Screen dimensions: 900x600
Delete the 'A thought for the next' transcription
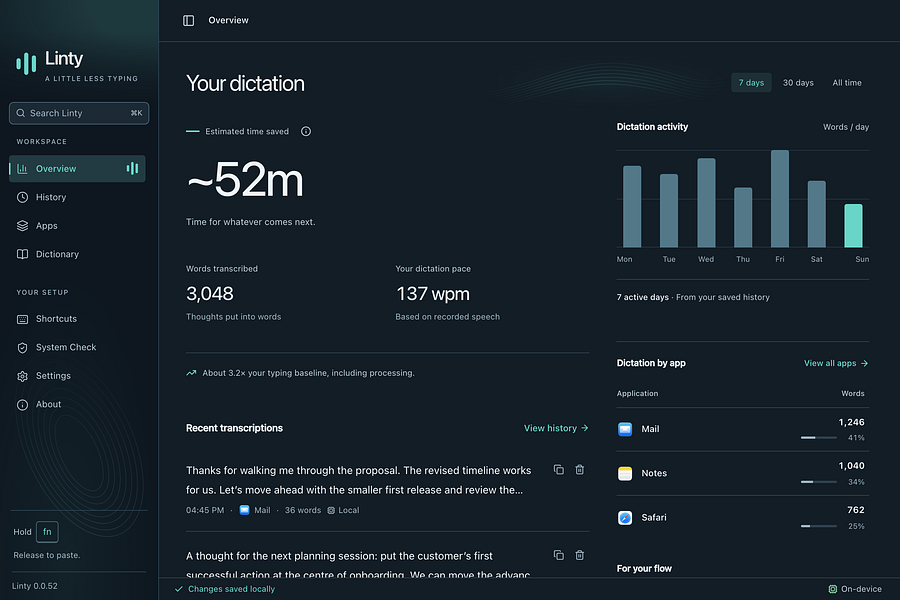coord(580,555)
